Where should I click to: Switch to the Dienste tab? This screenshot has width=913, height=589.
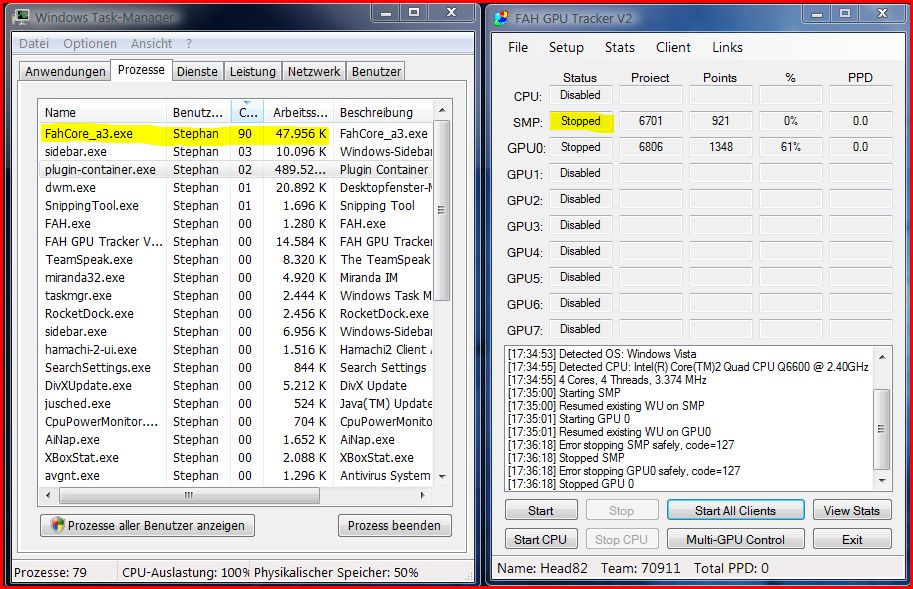197,72
